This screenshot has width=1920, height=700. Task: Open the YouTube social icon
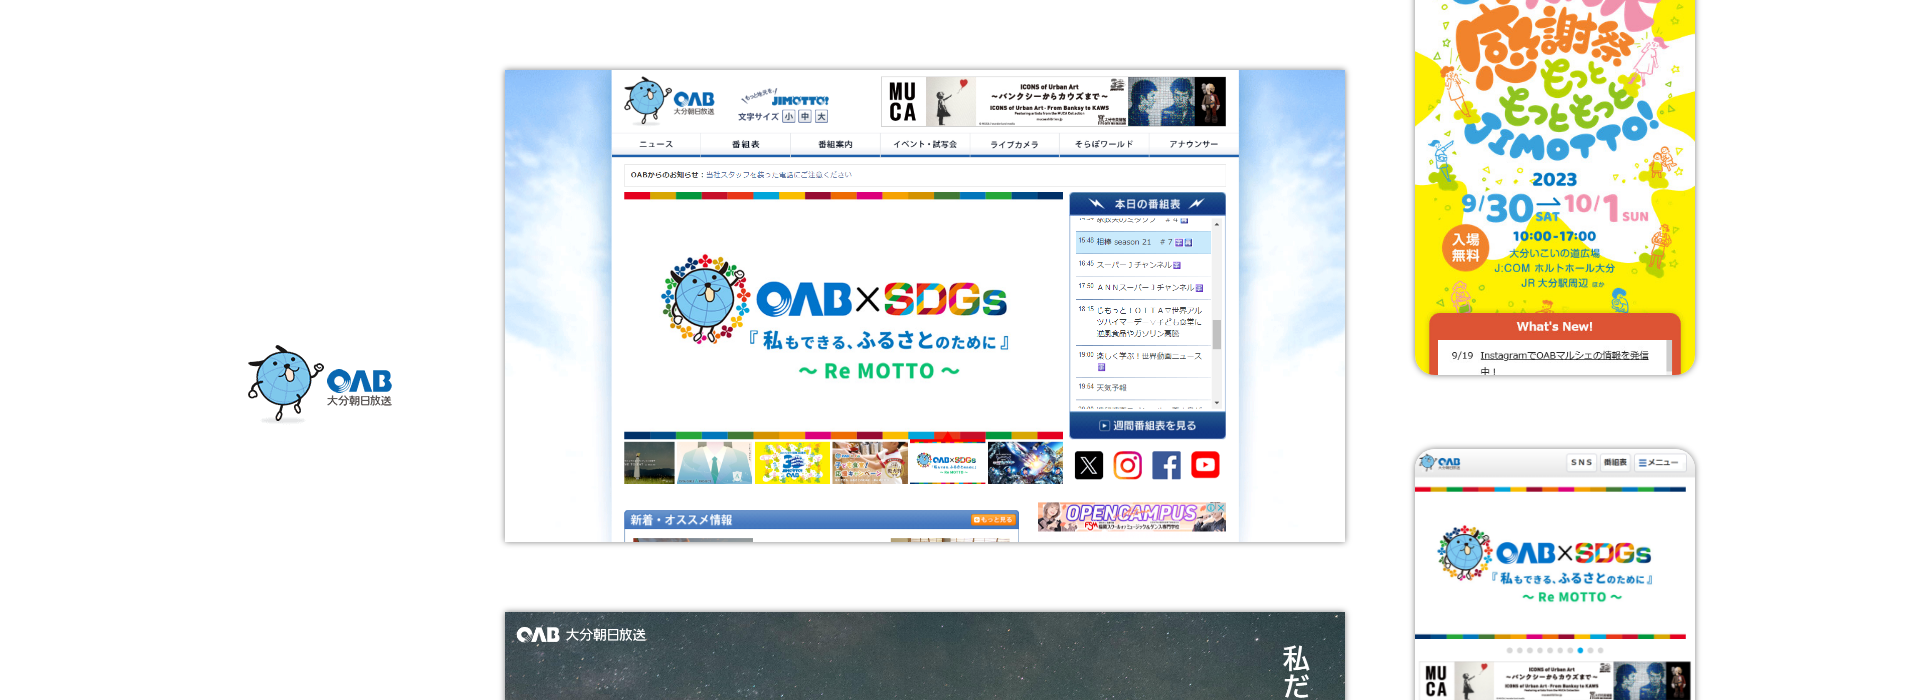1205,465
